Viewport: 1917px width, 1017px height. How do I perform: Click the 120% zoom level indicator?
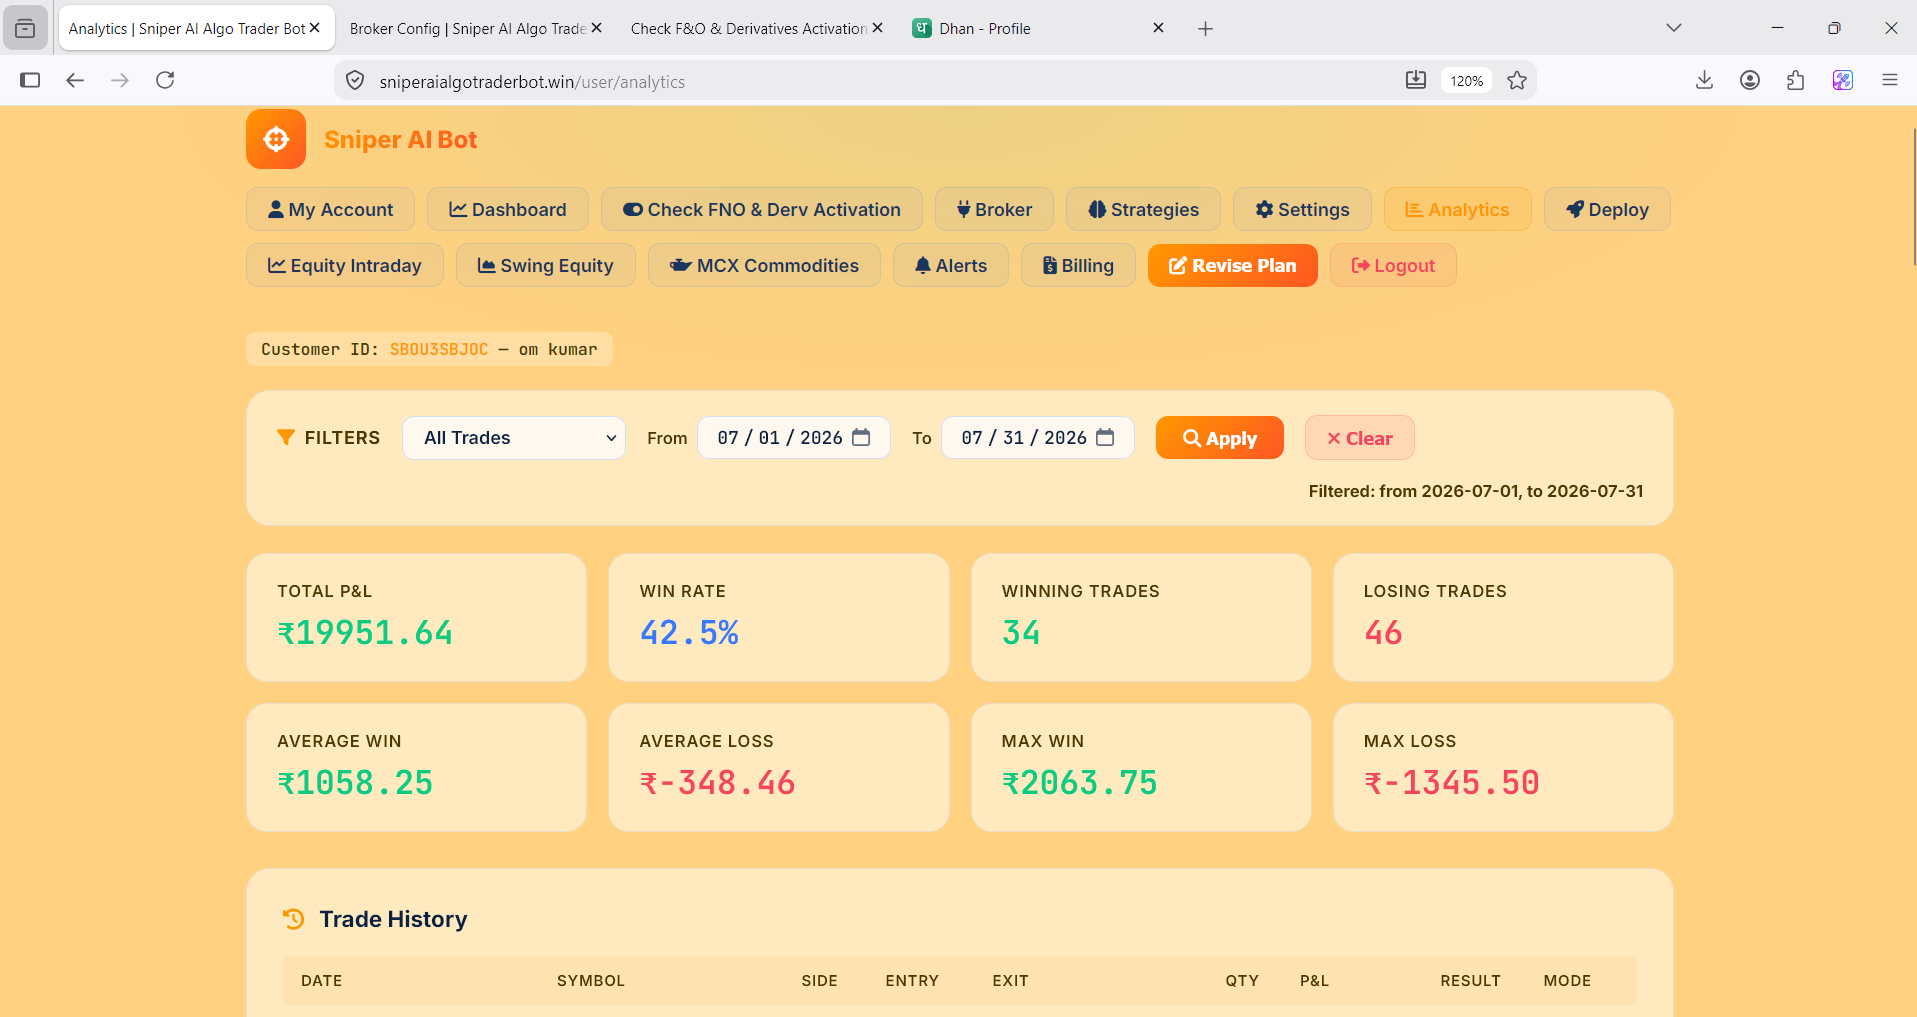[x=1466, y=81]
